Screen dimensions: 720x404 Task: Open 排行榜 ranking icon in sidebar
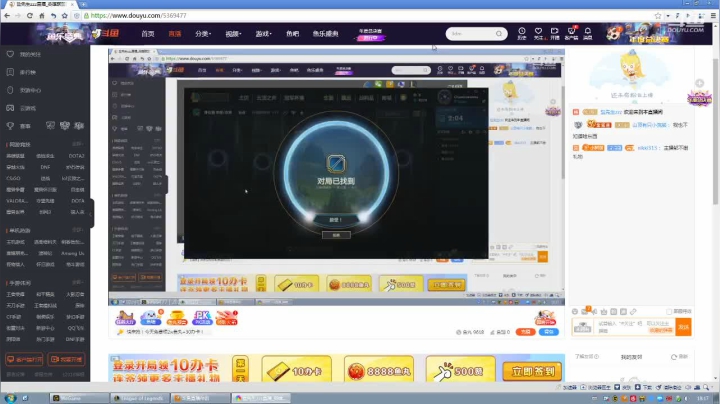(10, 72)
